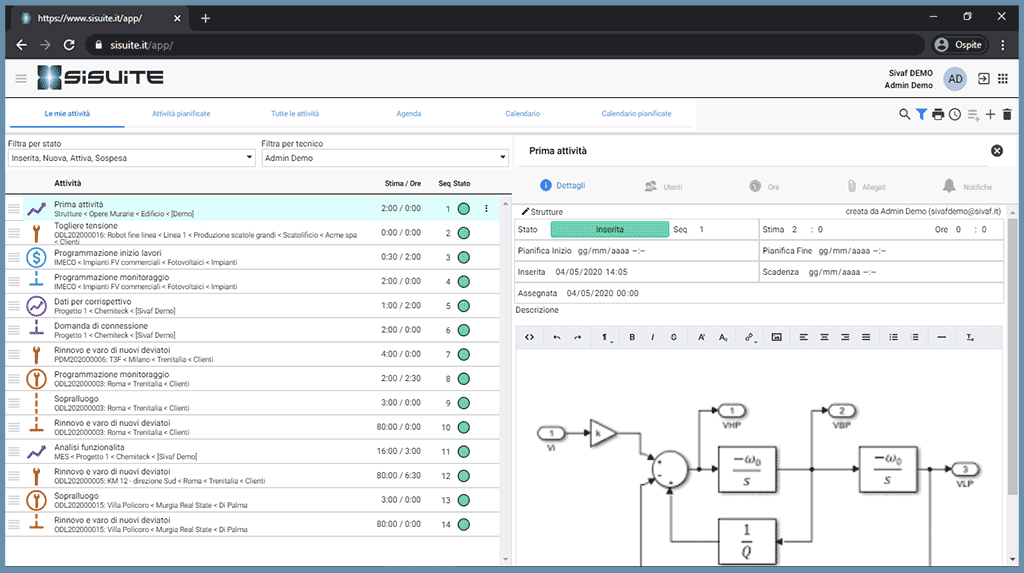The image size is (1024, 573).
Task: Insert horizontal line in the editor
Action: [941, 337]
